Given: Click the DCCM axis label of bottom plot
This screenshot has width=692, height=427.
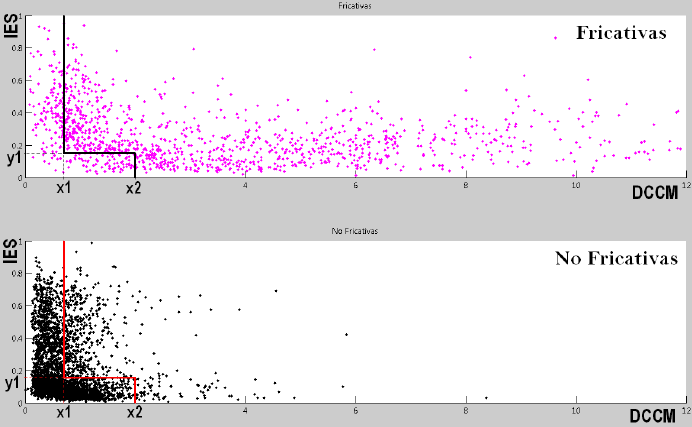Looking at the screenshot, I should click(652, 416).
